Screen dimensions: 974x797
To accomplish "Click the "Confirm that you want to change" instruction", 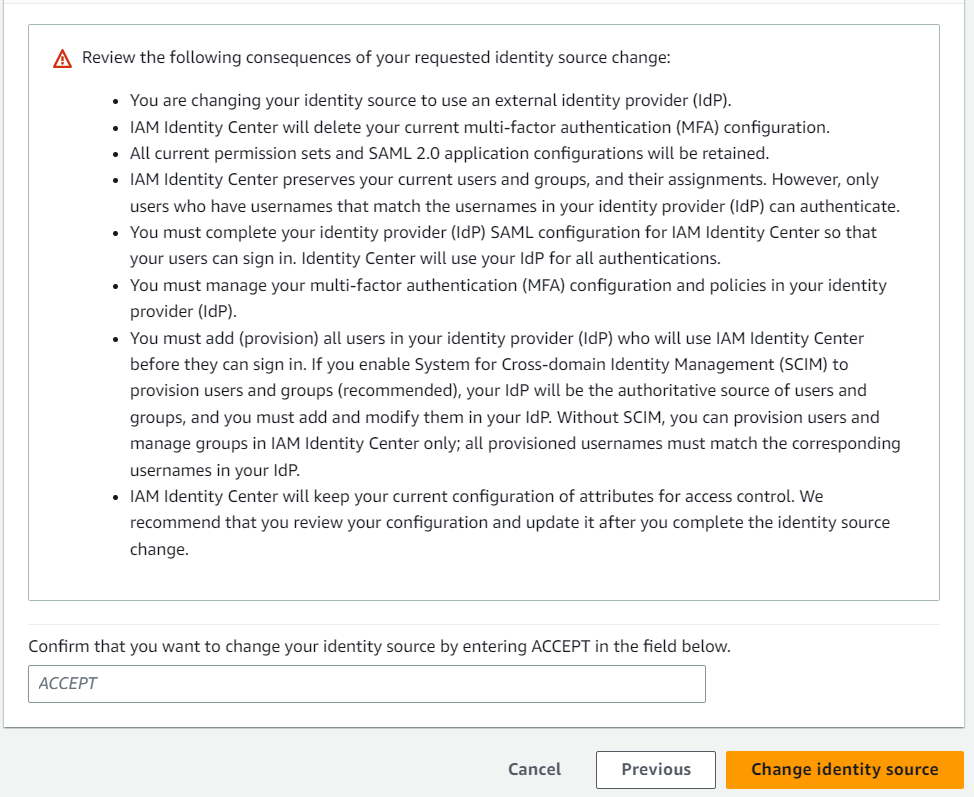I will [x=379, y=646].
